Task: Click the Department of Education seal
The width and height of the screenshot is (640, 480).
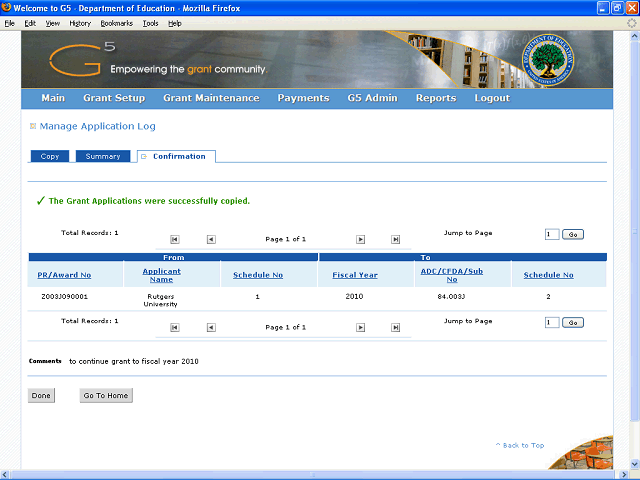Action: (x=548, y=60)
